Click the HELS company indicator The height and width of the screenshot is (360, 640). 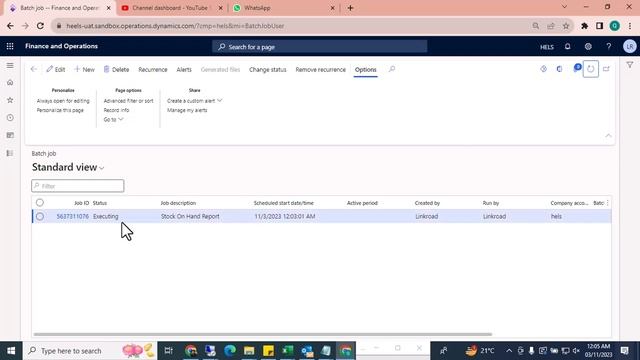[547, 47]
